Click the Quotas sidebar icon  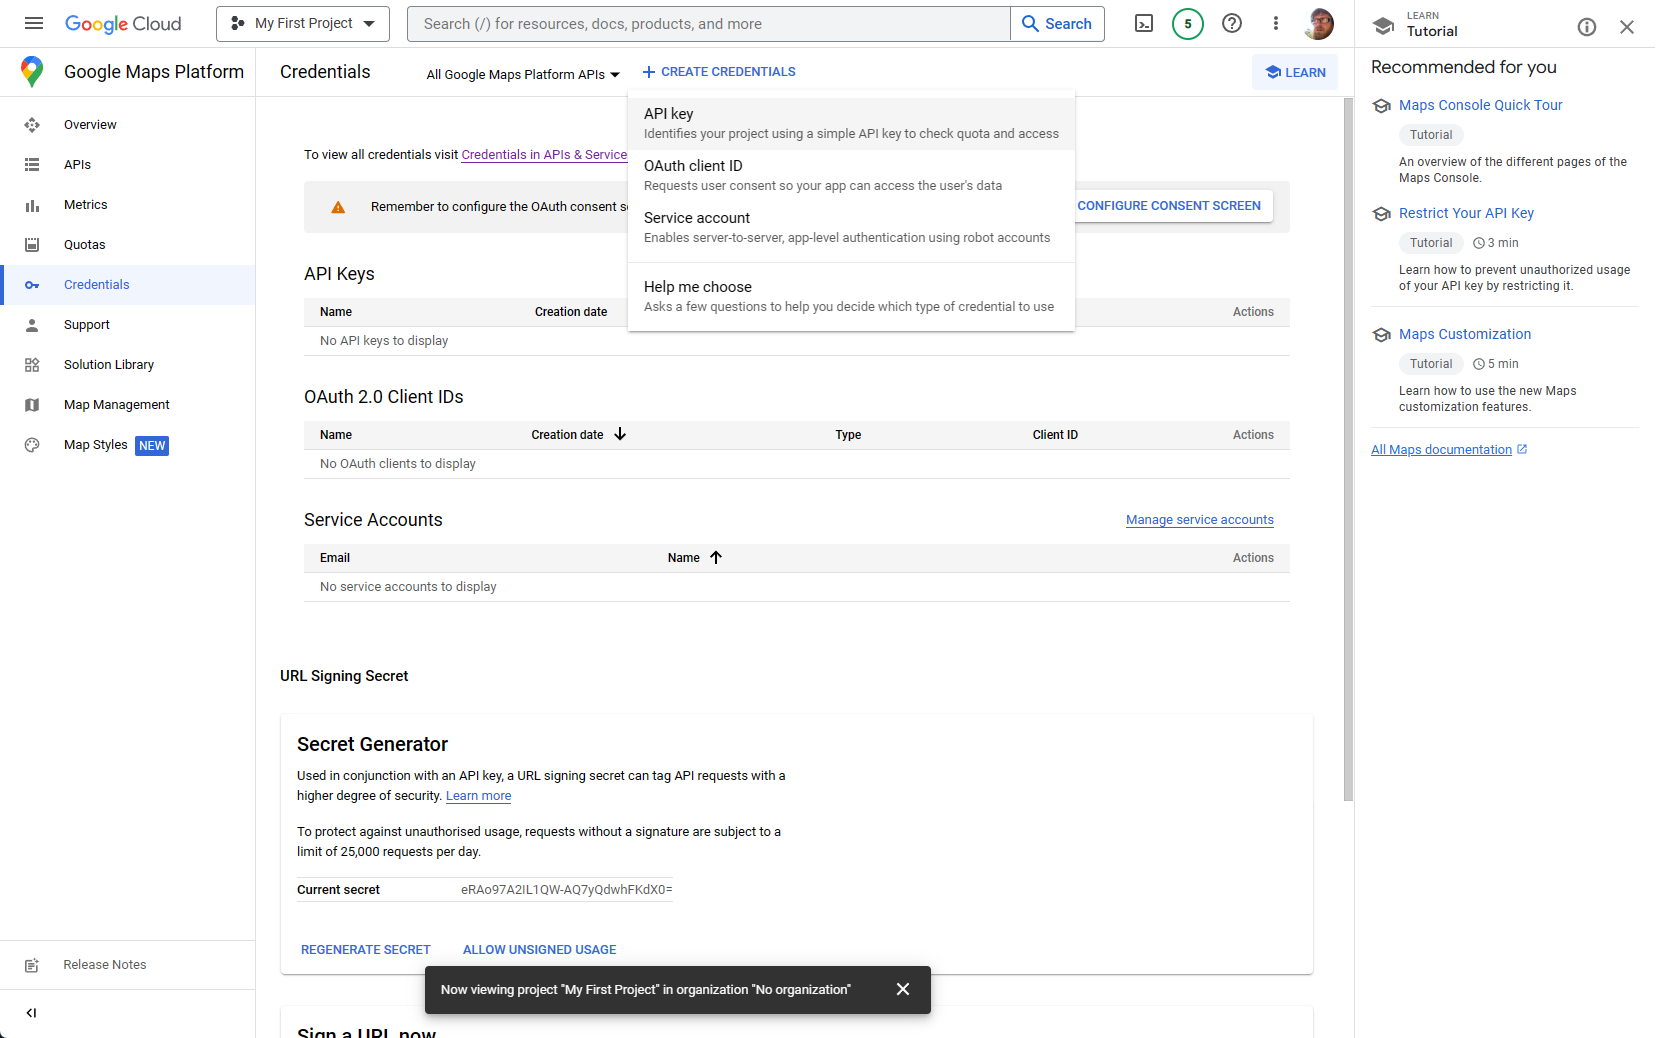click(32, 245)
